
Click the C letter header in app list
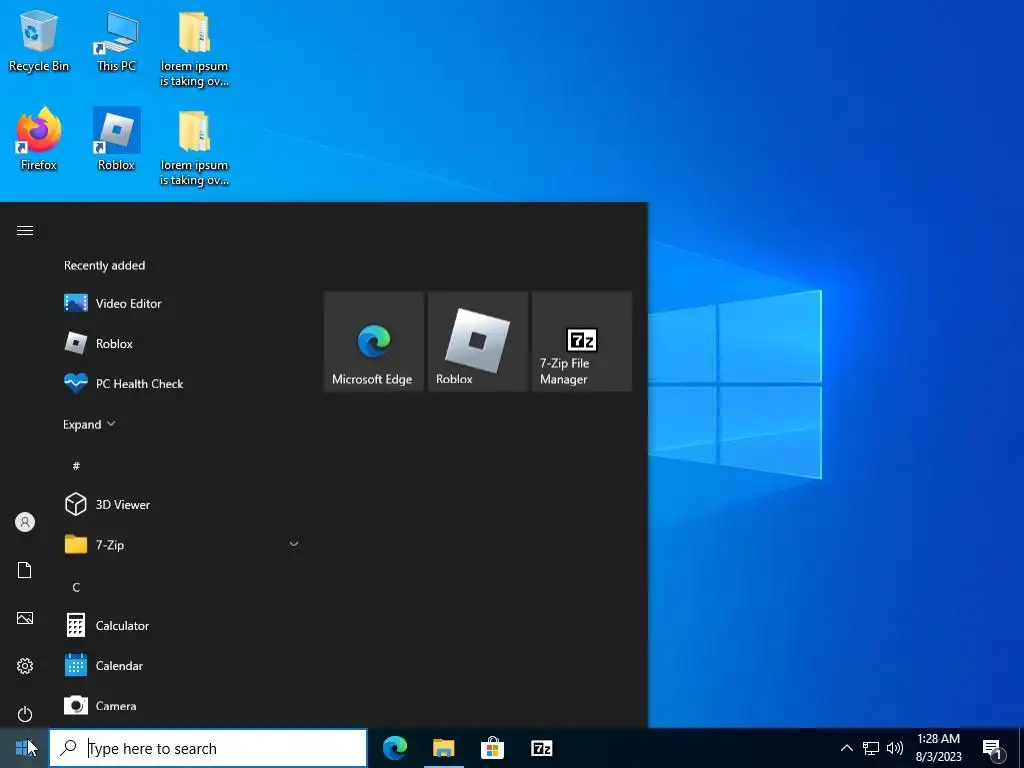76,587
